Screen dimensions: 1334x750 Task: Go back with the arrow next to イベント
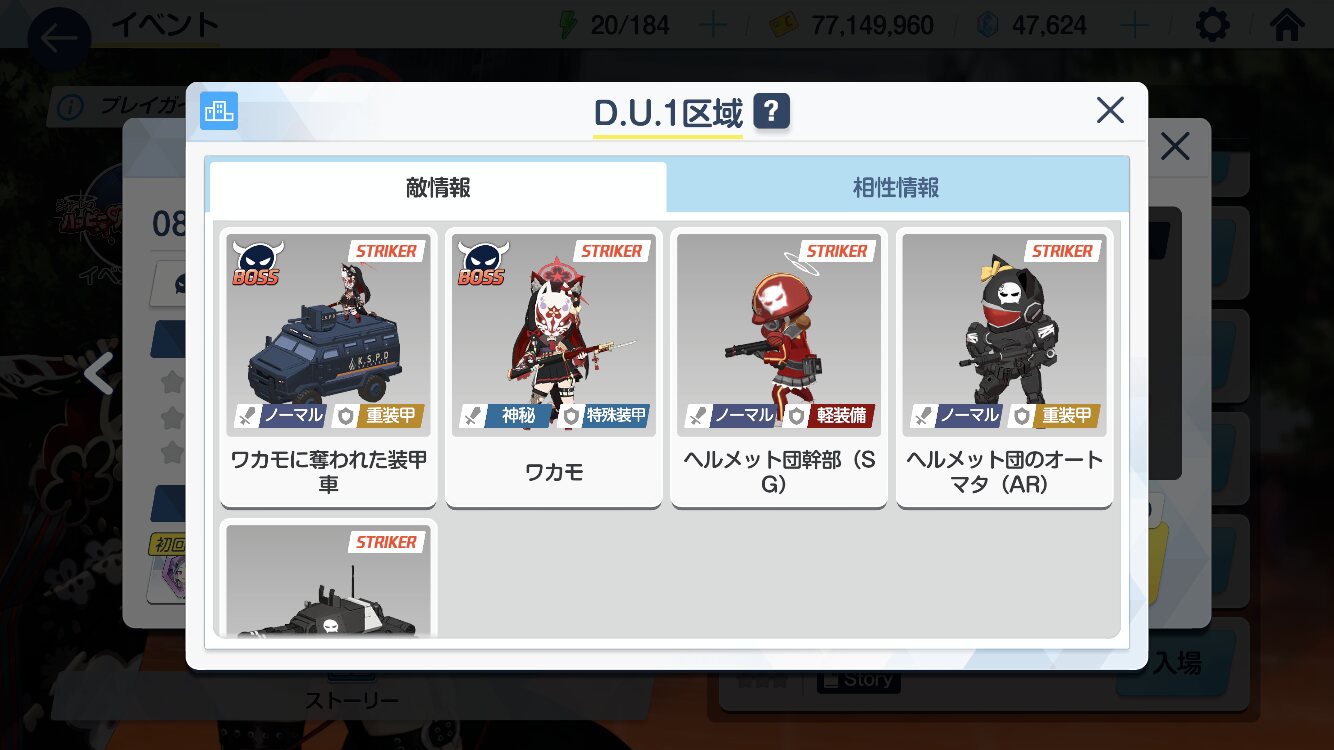59,38
